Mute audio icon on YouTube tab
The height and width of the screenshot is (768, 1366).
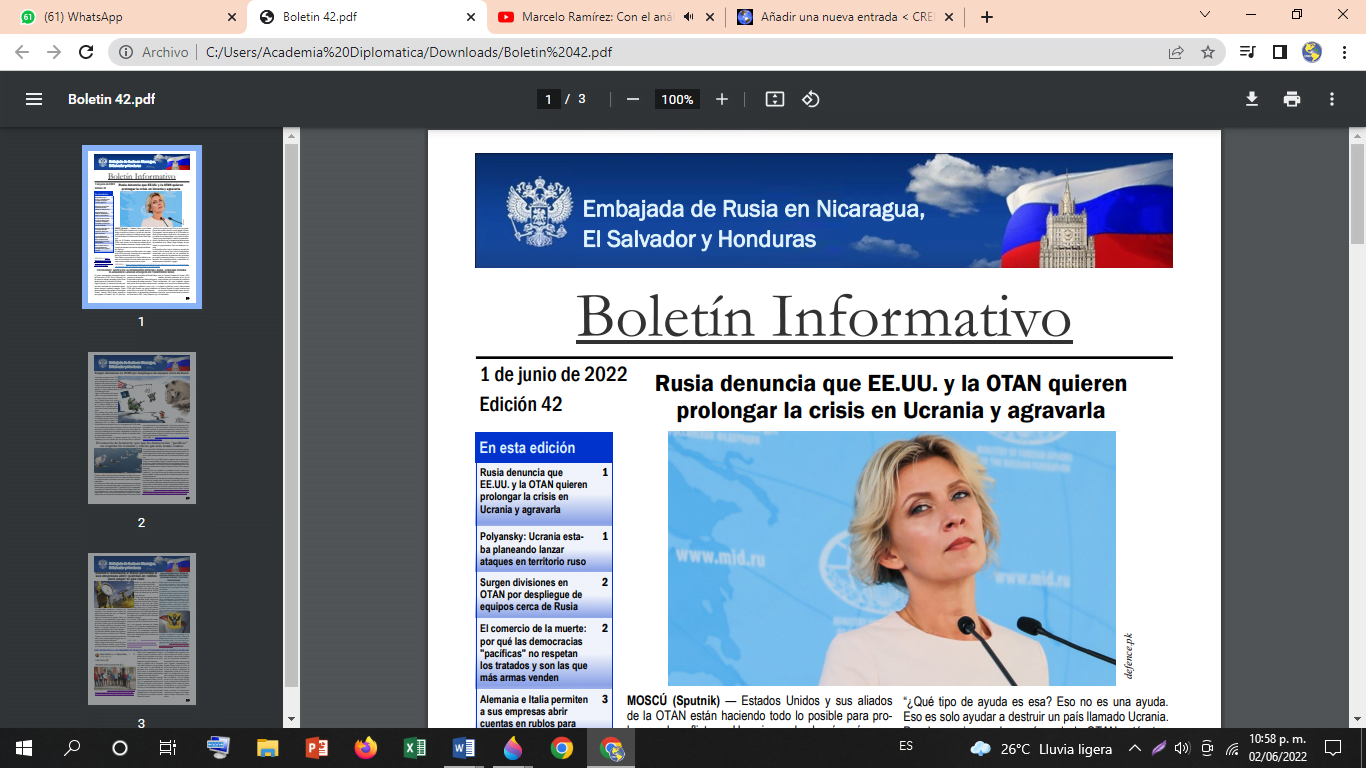pos(689,17)
